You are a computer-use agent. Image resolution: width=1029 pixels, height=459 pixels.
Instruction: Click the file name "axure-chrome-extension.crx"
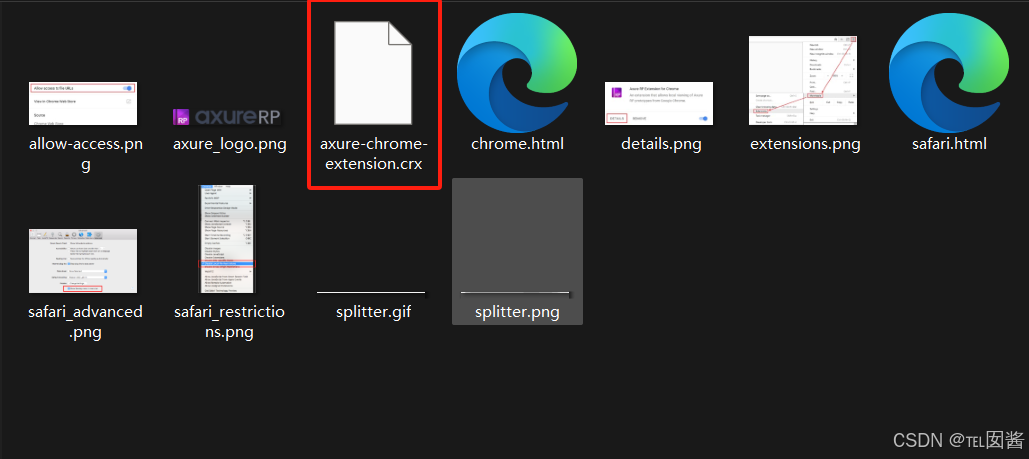[x=374, y=154]
